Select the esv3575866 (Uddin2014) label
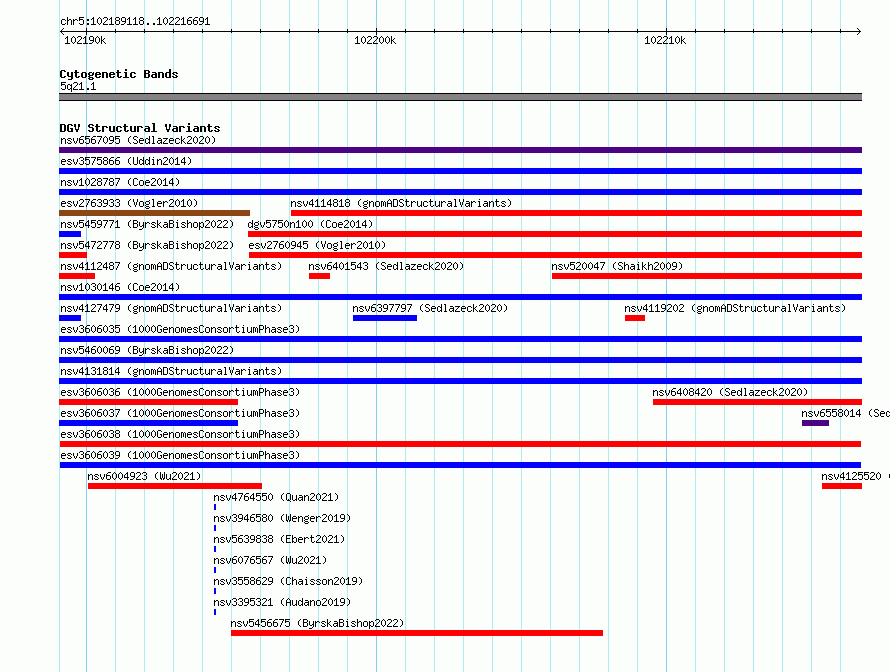 point(126,161)
